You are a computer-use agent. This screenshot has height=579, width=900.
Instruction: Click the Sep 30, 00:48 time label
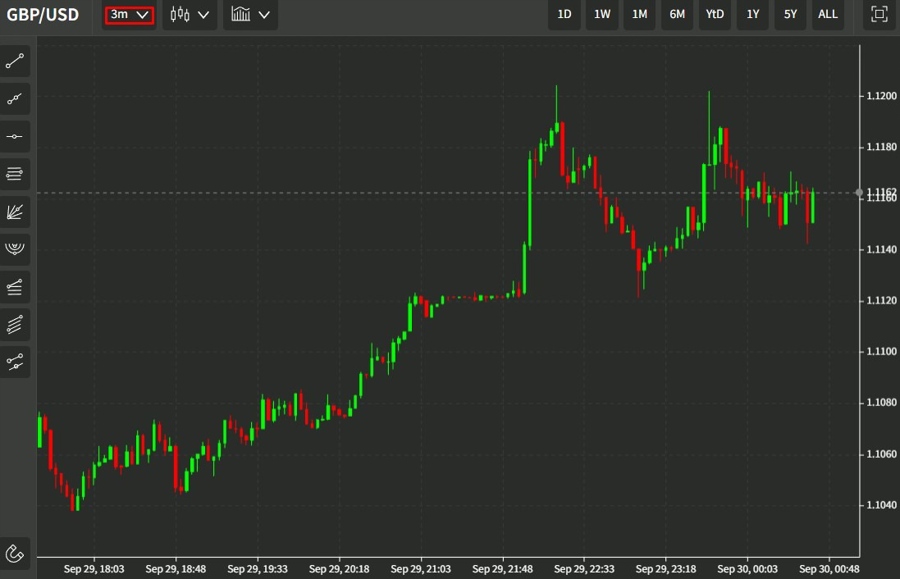[829, 569]
